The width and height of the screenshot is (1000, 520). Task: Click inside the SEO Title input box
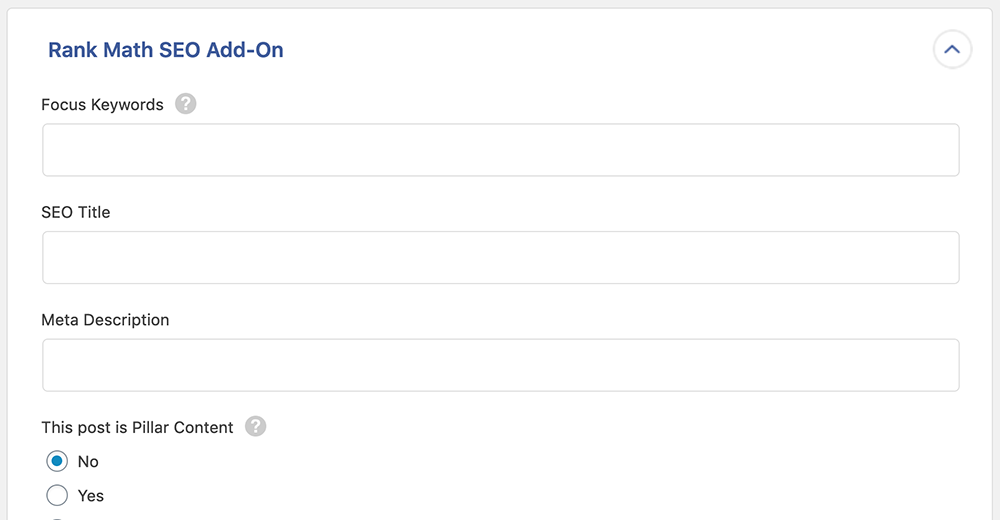500,258
